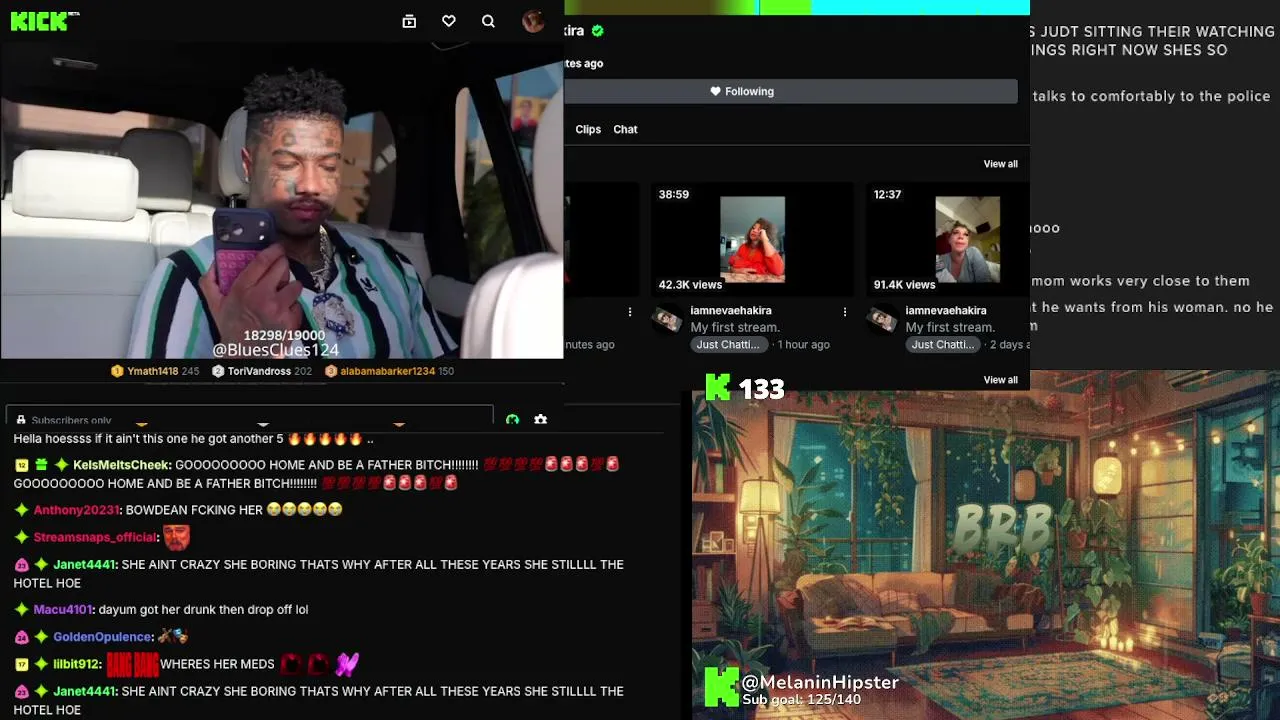Click bronze rank three badge by alabamabarker1234

point(331,371)
